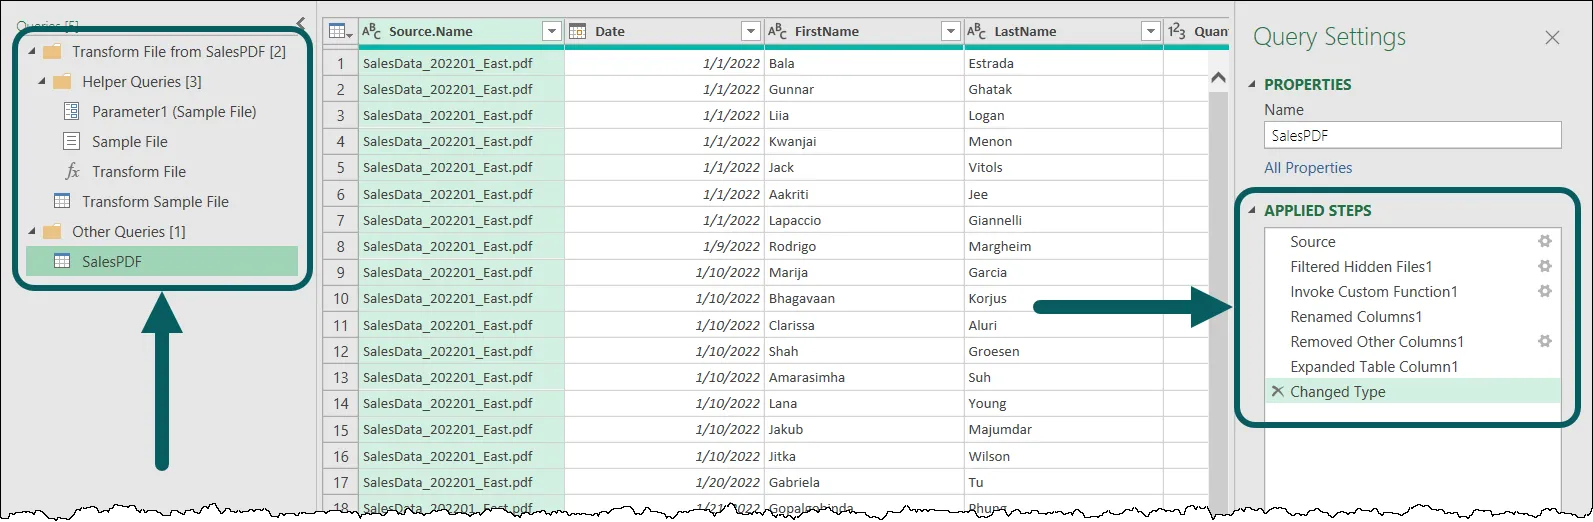1593x522 pixels.
Task: Collapse the Other Queries group
Action: click(32, 231)
